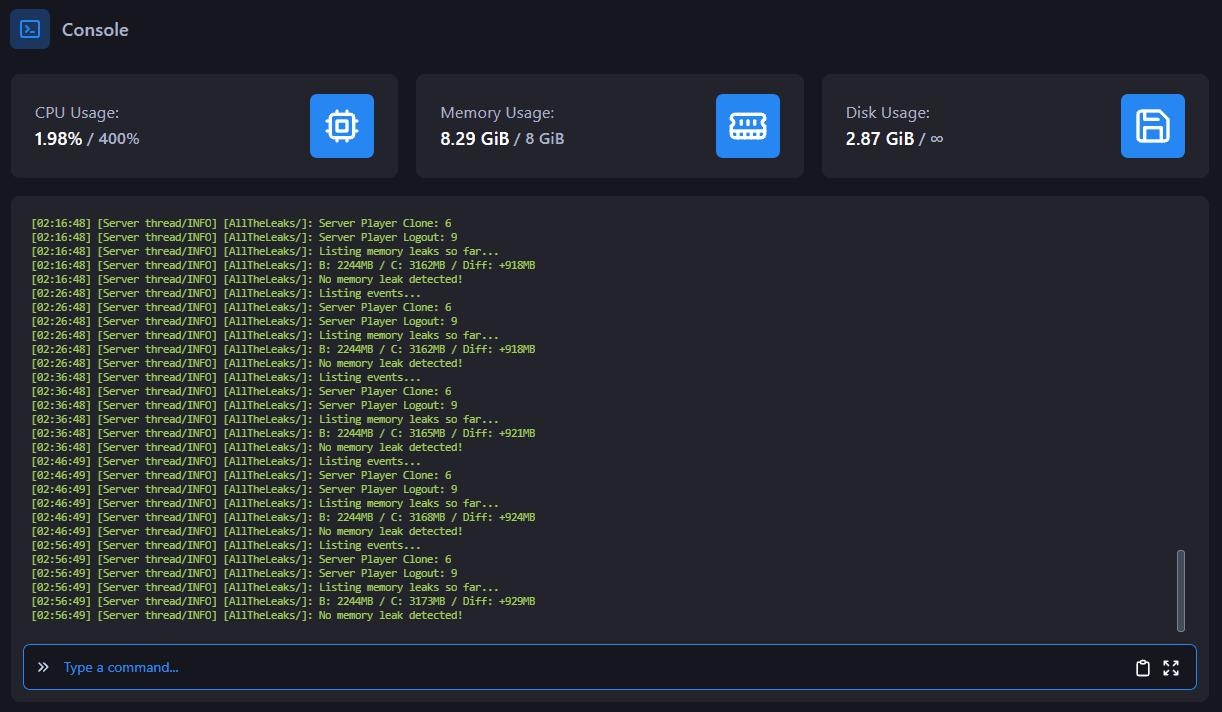Click the "/ 8 GiB" memory limit text

[x=539, y=139]
